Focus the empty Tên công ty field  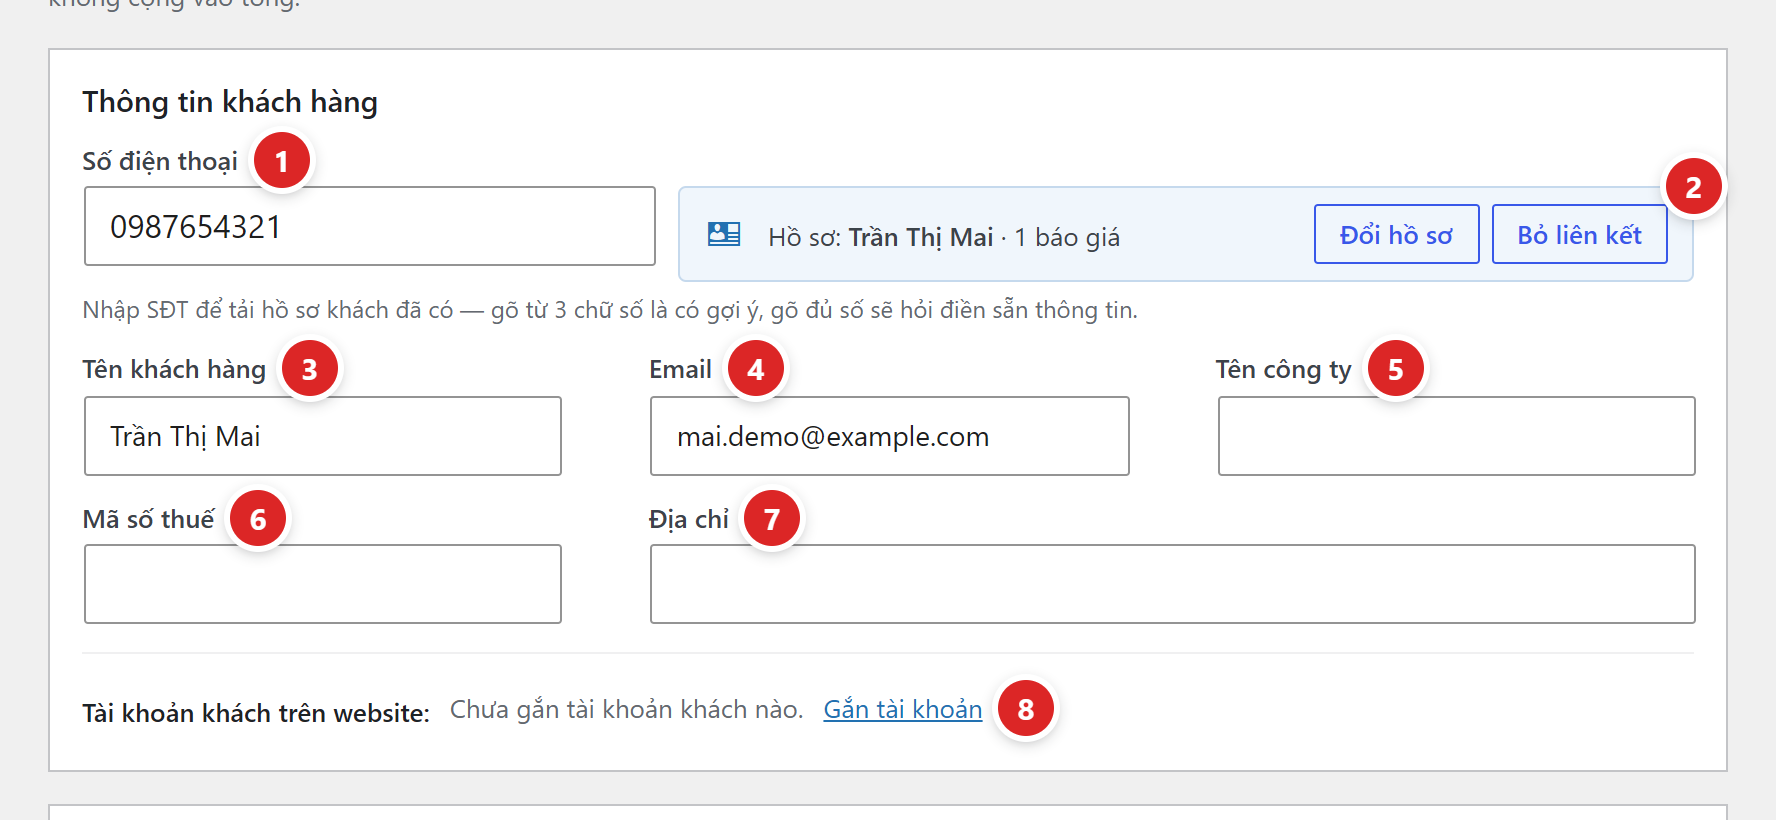1457,436
